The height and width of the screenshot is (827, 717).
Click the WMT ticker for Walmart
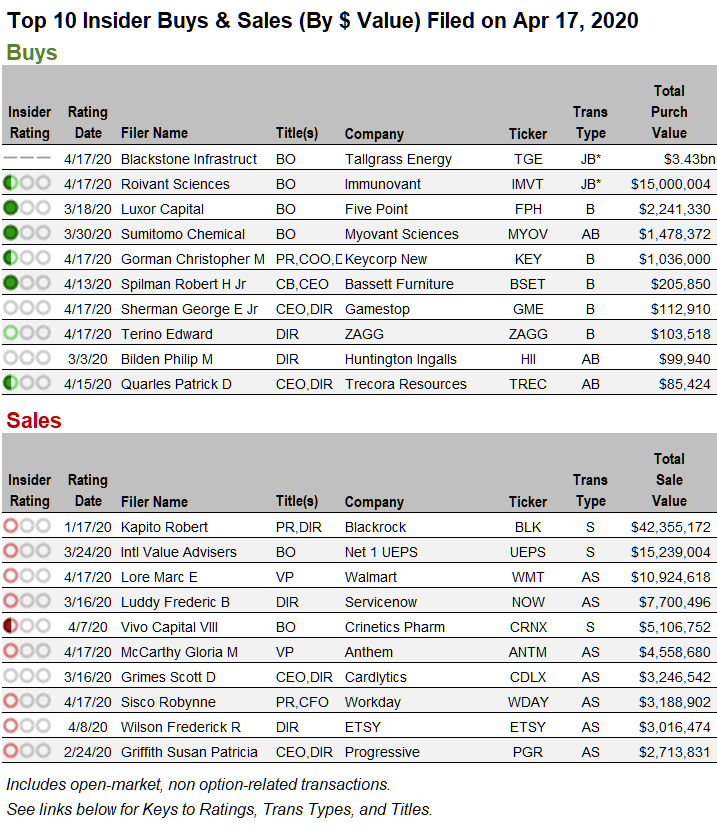(528, 577)
